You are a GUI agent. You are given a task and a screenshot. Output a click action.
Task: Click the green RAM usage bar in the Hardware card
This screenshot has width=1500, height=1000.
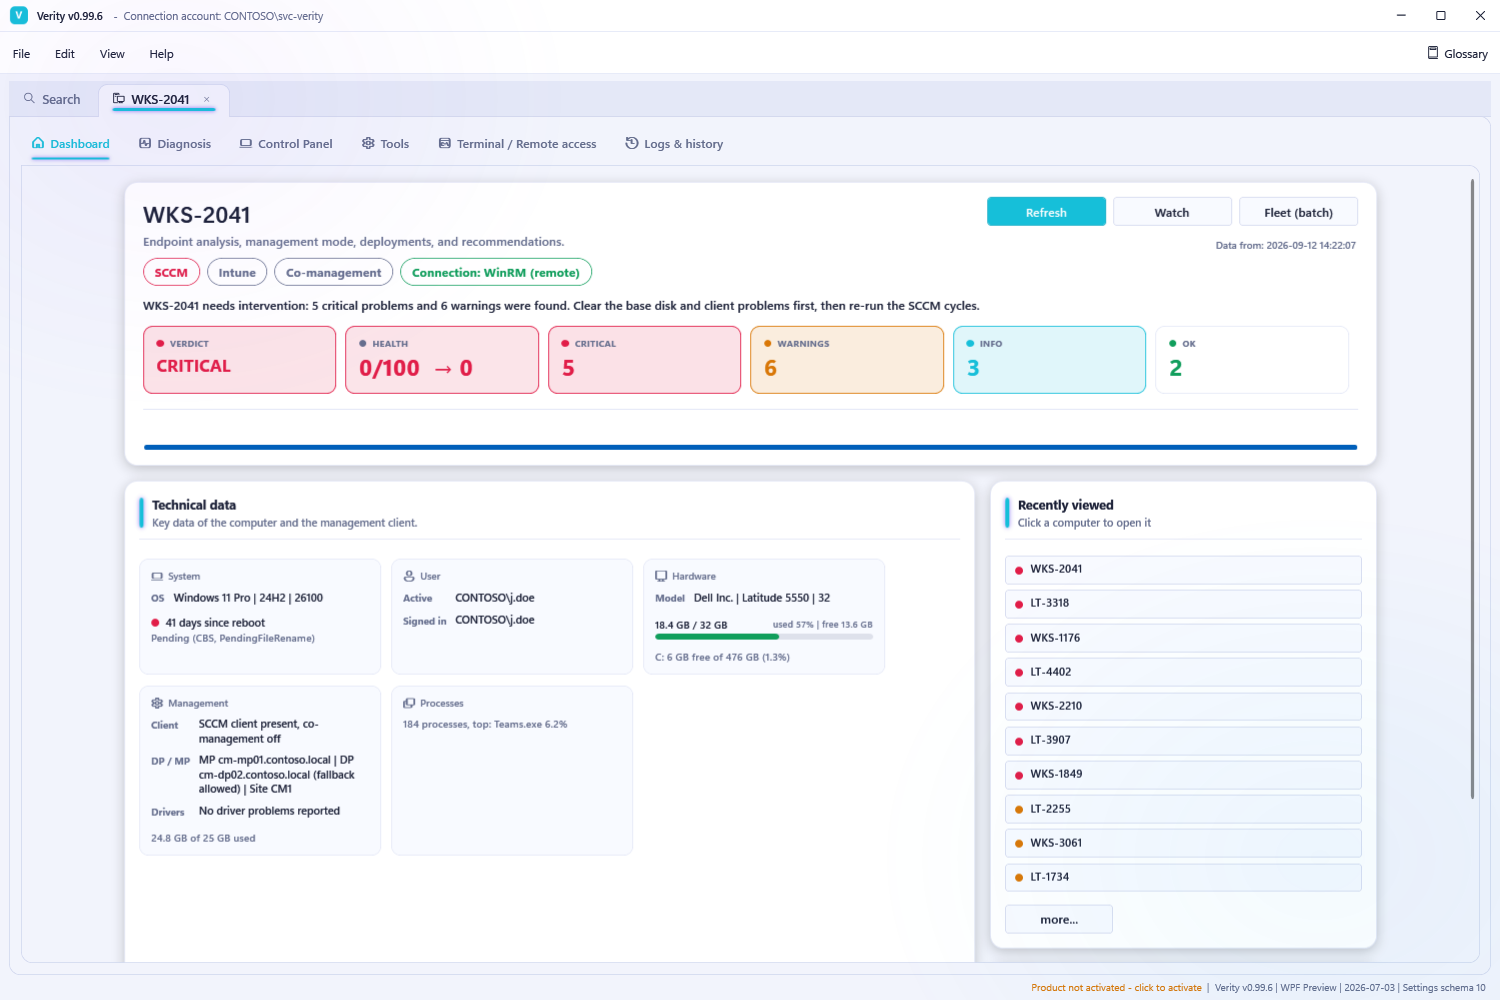716,636
